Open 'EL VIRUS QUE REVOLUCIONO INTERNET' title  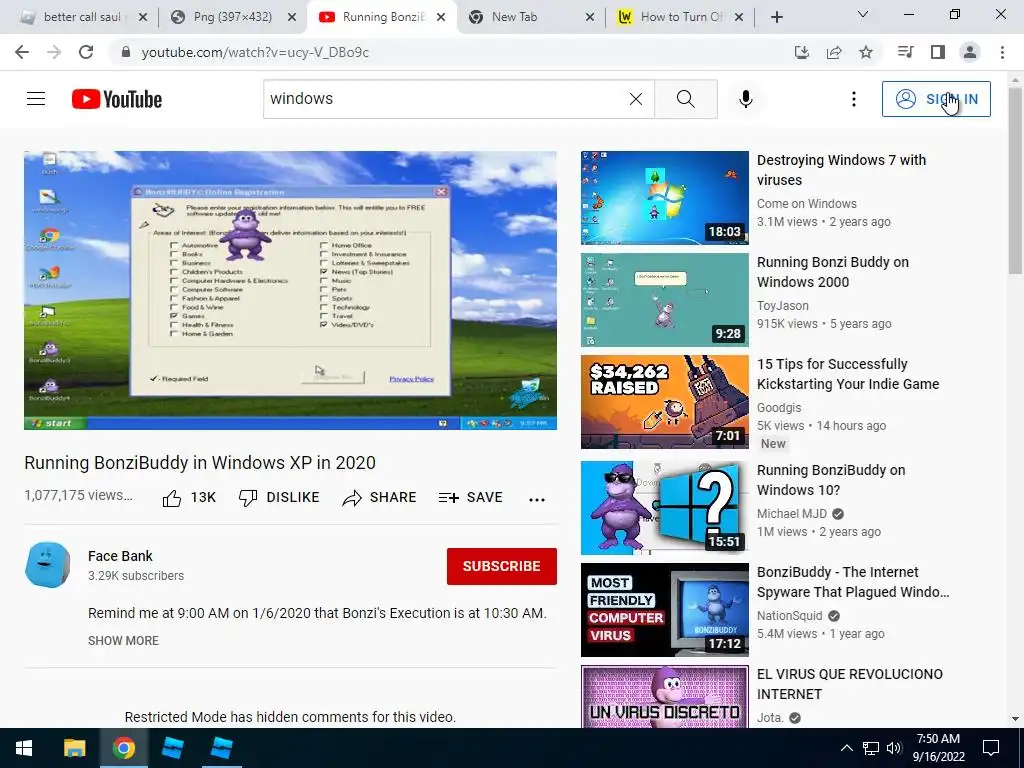(850, 684)
